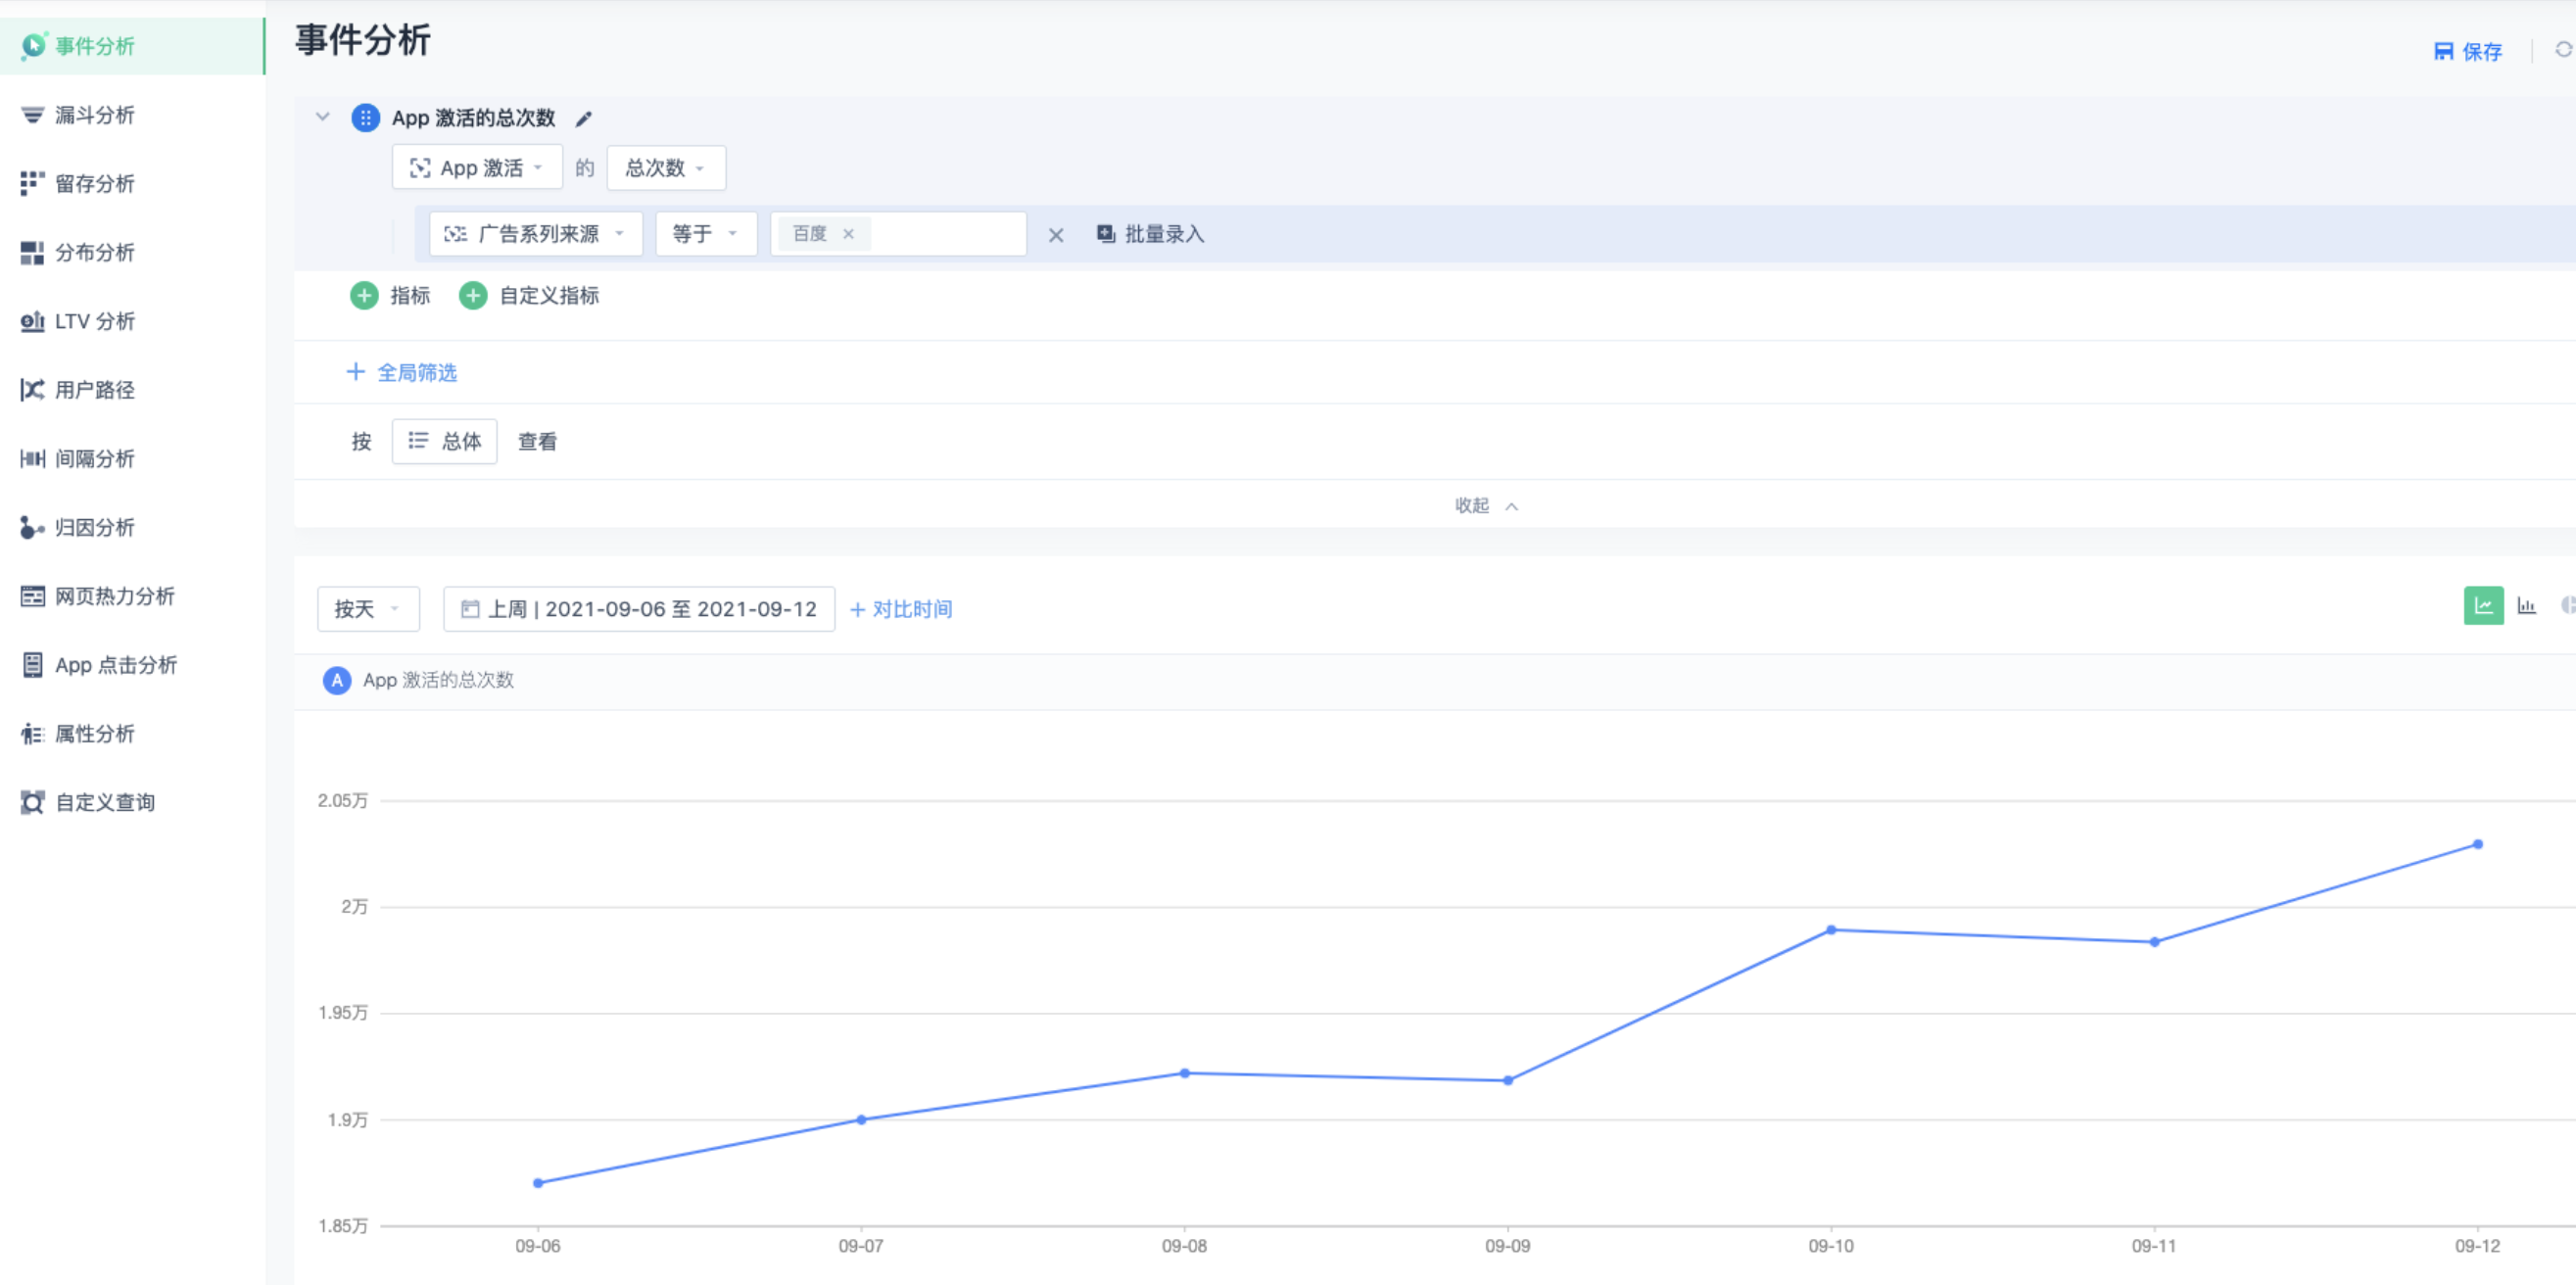The image size is (2576, 1285).
Task: Open the 按天 granularity dropdown
Action: tap(368, 609)
